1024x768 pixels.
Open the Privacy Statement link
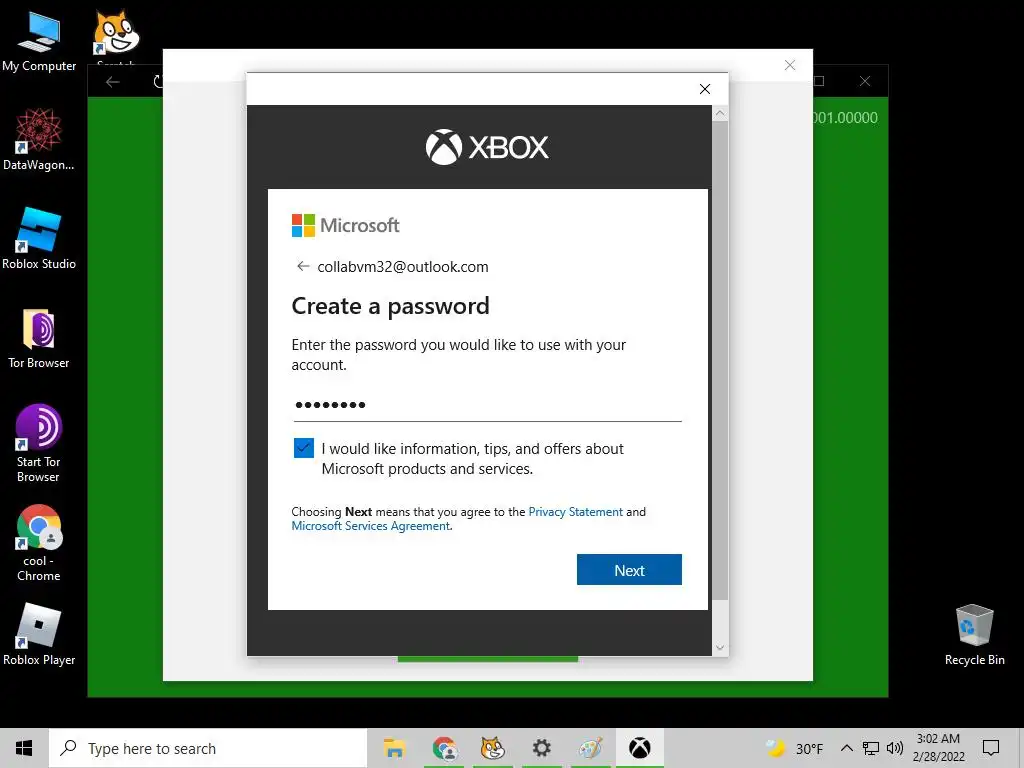[x=575, y=511]
